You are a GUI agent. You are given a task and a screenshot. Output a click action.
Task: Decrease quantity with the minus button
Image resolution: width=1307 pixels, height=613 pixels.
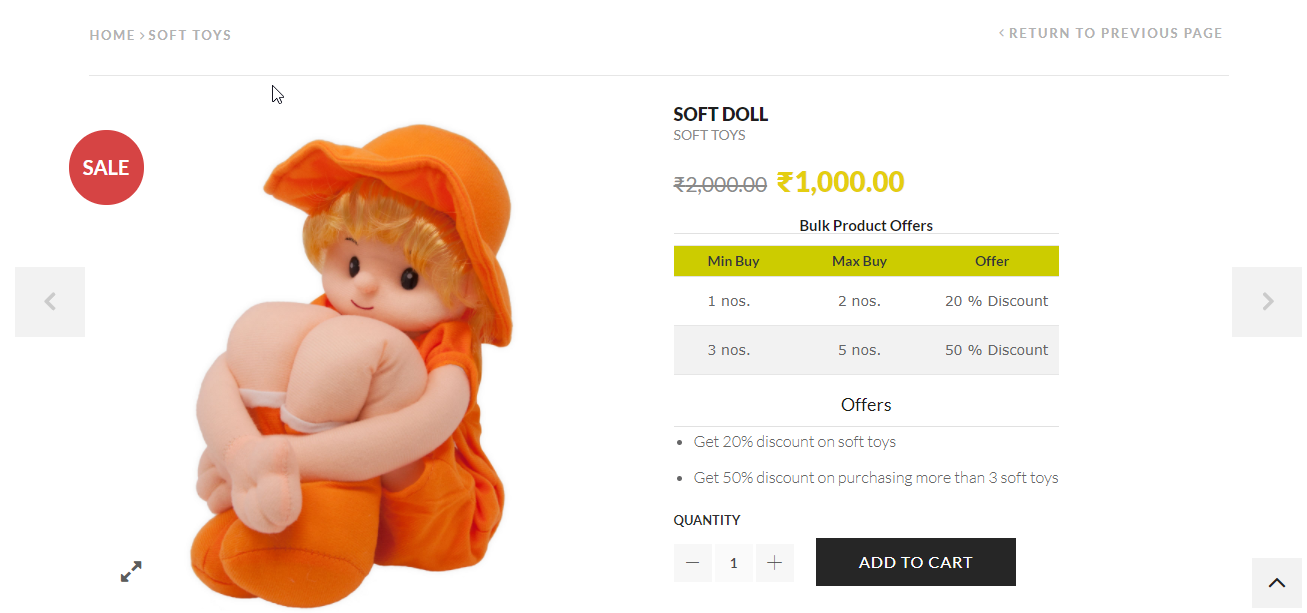click(x=692, y=563)
